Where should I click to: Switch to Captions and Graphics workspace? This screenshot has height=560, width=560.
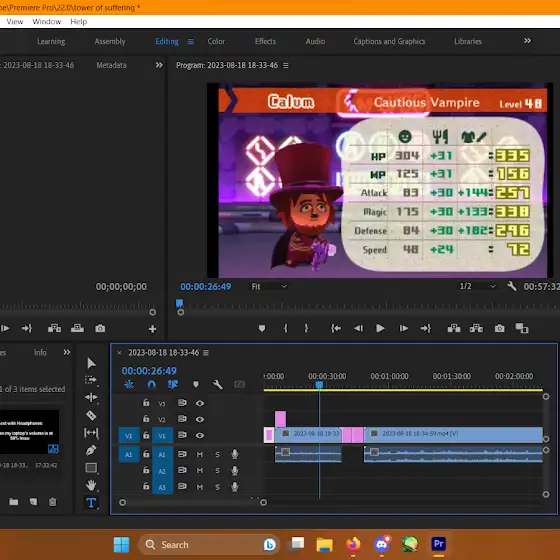389,41
